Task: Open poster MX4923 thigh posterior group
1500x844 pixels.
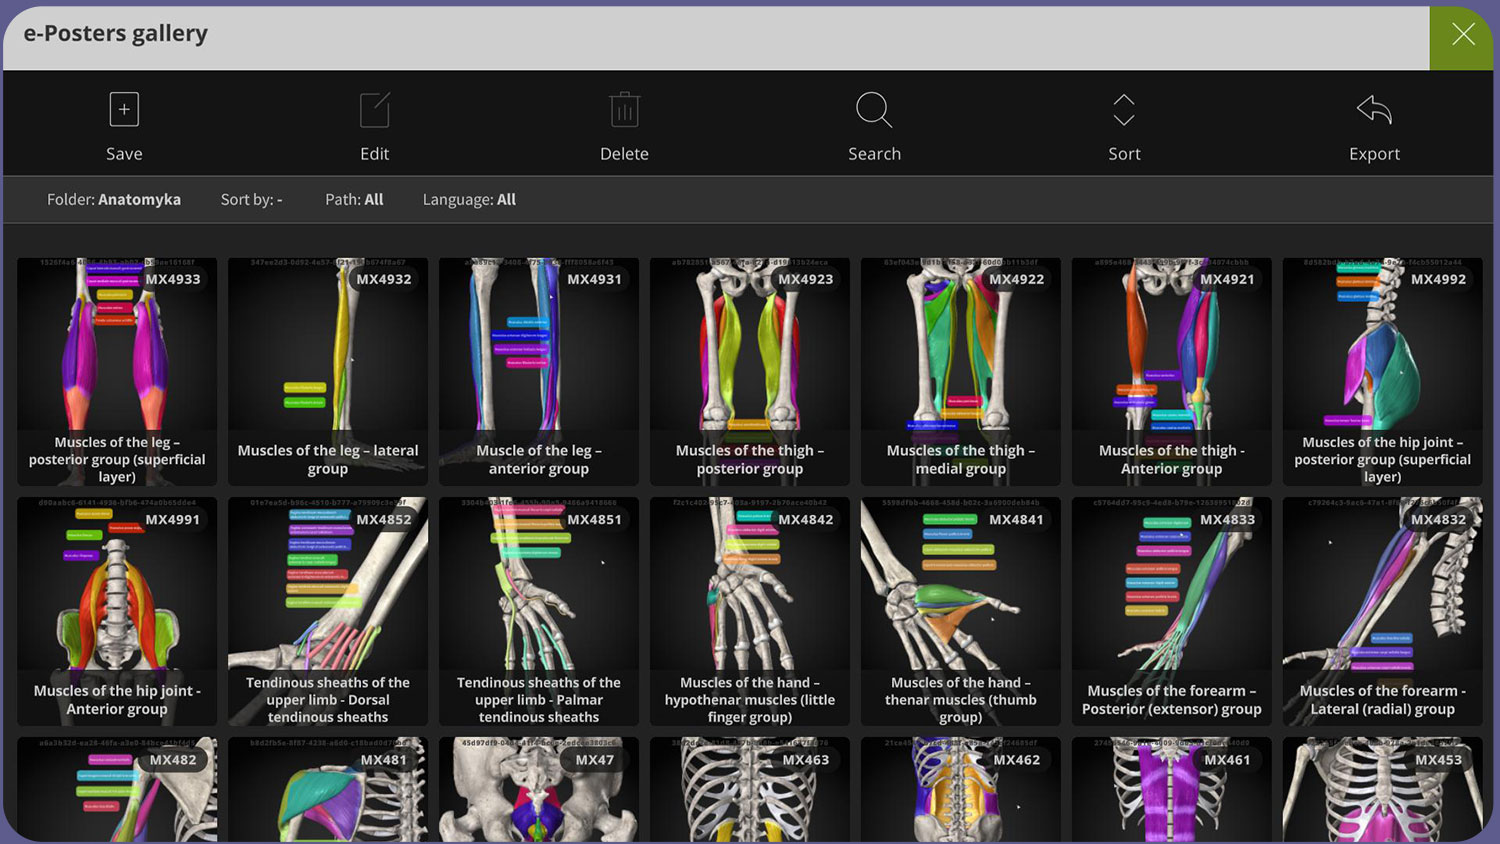Action: (x=750, y=372)
